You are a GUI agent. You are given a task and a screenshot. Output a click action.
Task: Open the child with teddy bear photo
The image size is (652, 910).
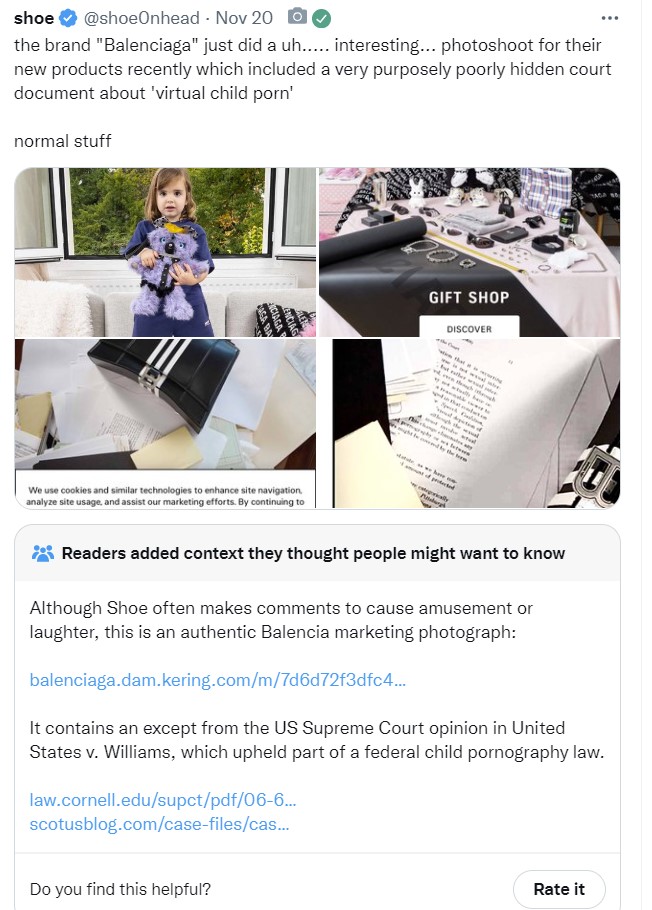[x=165, y=252]
